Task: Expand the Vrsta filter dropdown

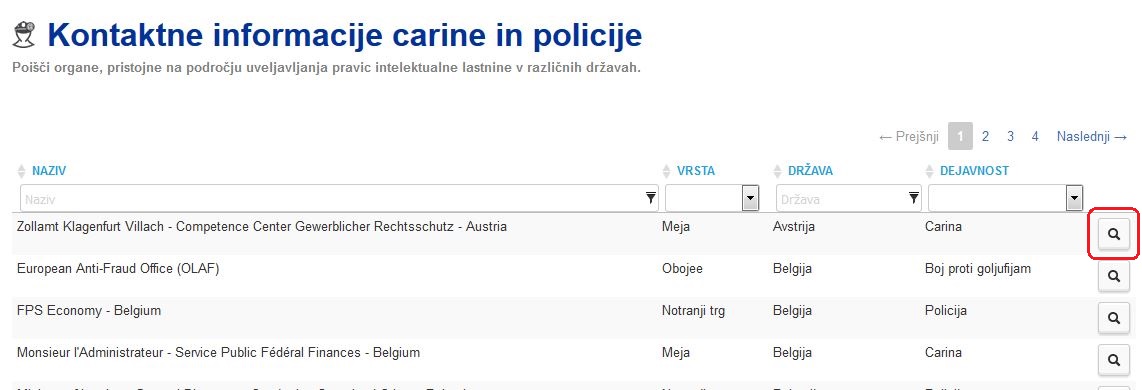Action: (x=750, y=198)
